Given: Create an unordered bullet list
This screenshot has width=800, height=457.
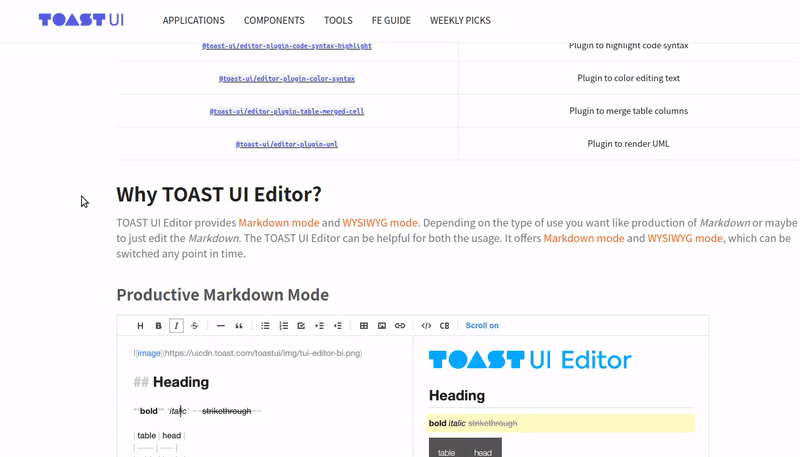Looking at the screenshot, I should 265,326.
